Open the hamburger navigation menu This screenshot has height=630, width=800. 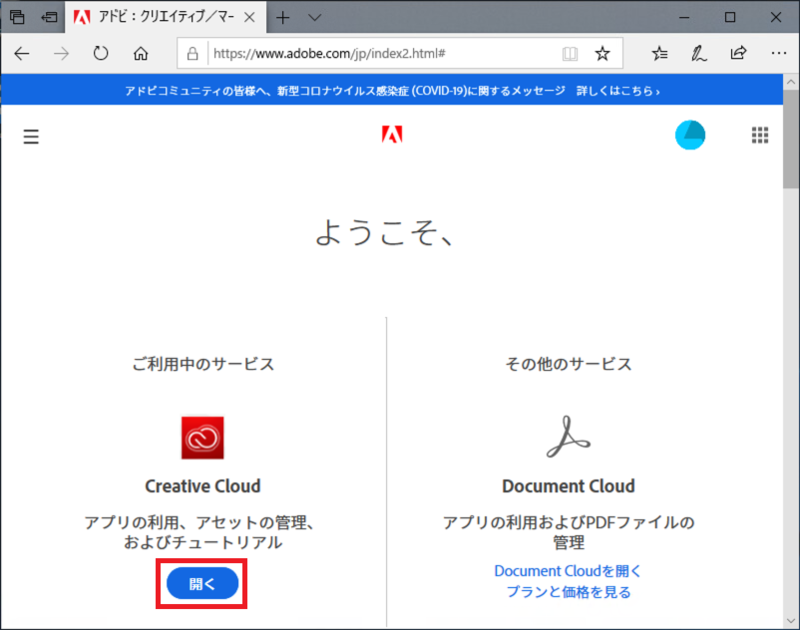pyautogui.click(x=31, y=137)
